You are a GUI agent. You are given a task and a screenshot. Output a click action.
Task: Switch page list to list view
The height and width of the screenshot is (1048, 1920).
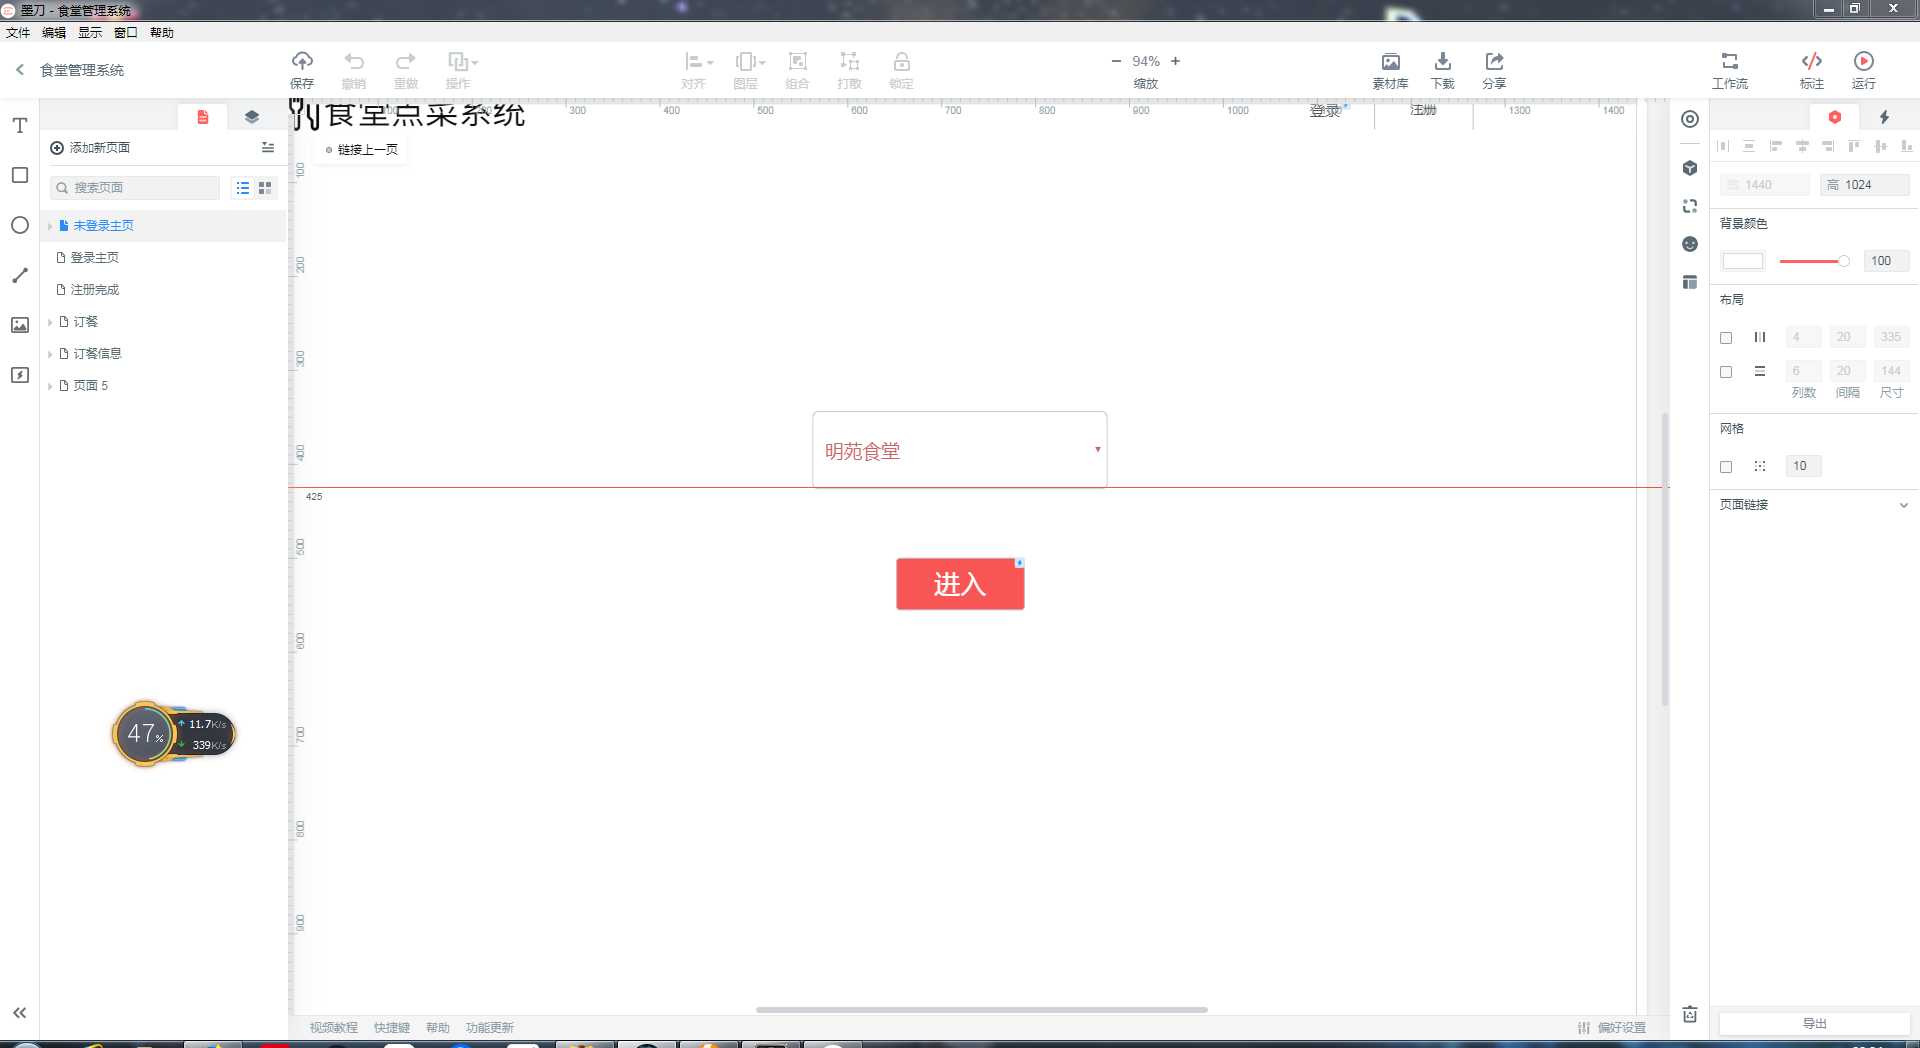point(243,187)
